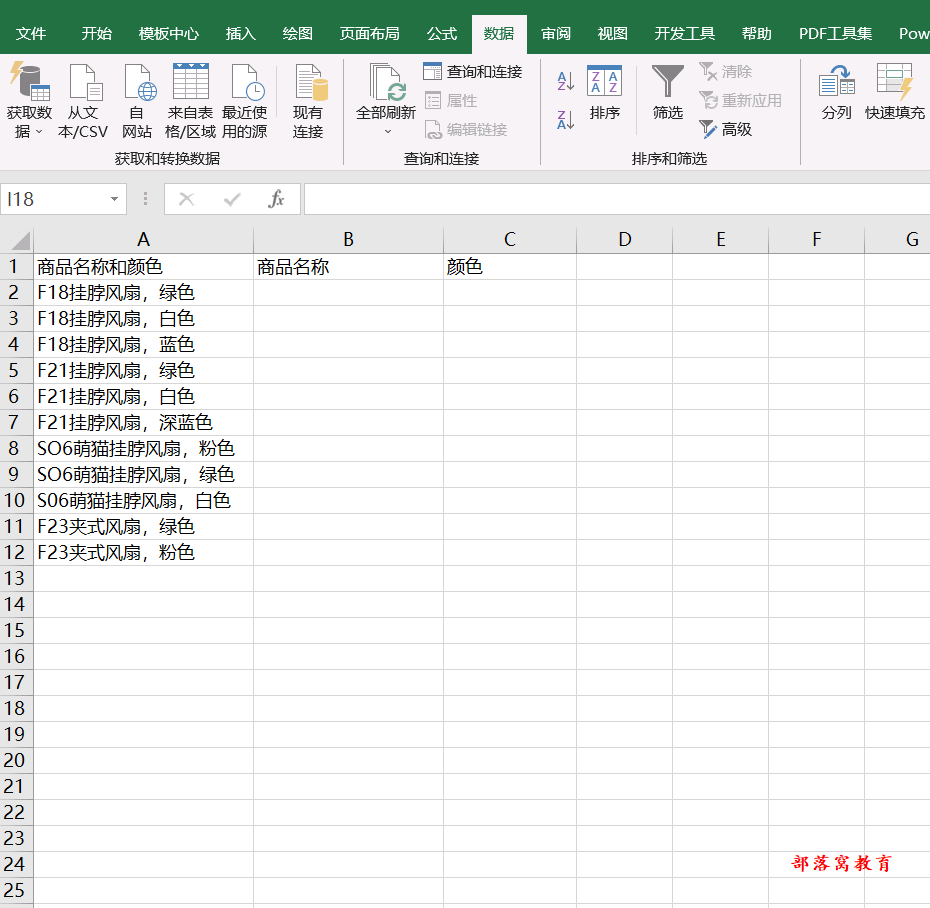Click the Select All corner triangle
Viewport: 930px width, 908px height.
pyautogui.click(x=21, y=240)
